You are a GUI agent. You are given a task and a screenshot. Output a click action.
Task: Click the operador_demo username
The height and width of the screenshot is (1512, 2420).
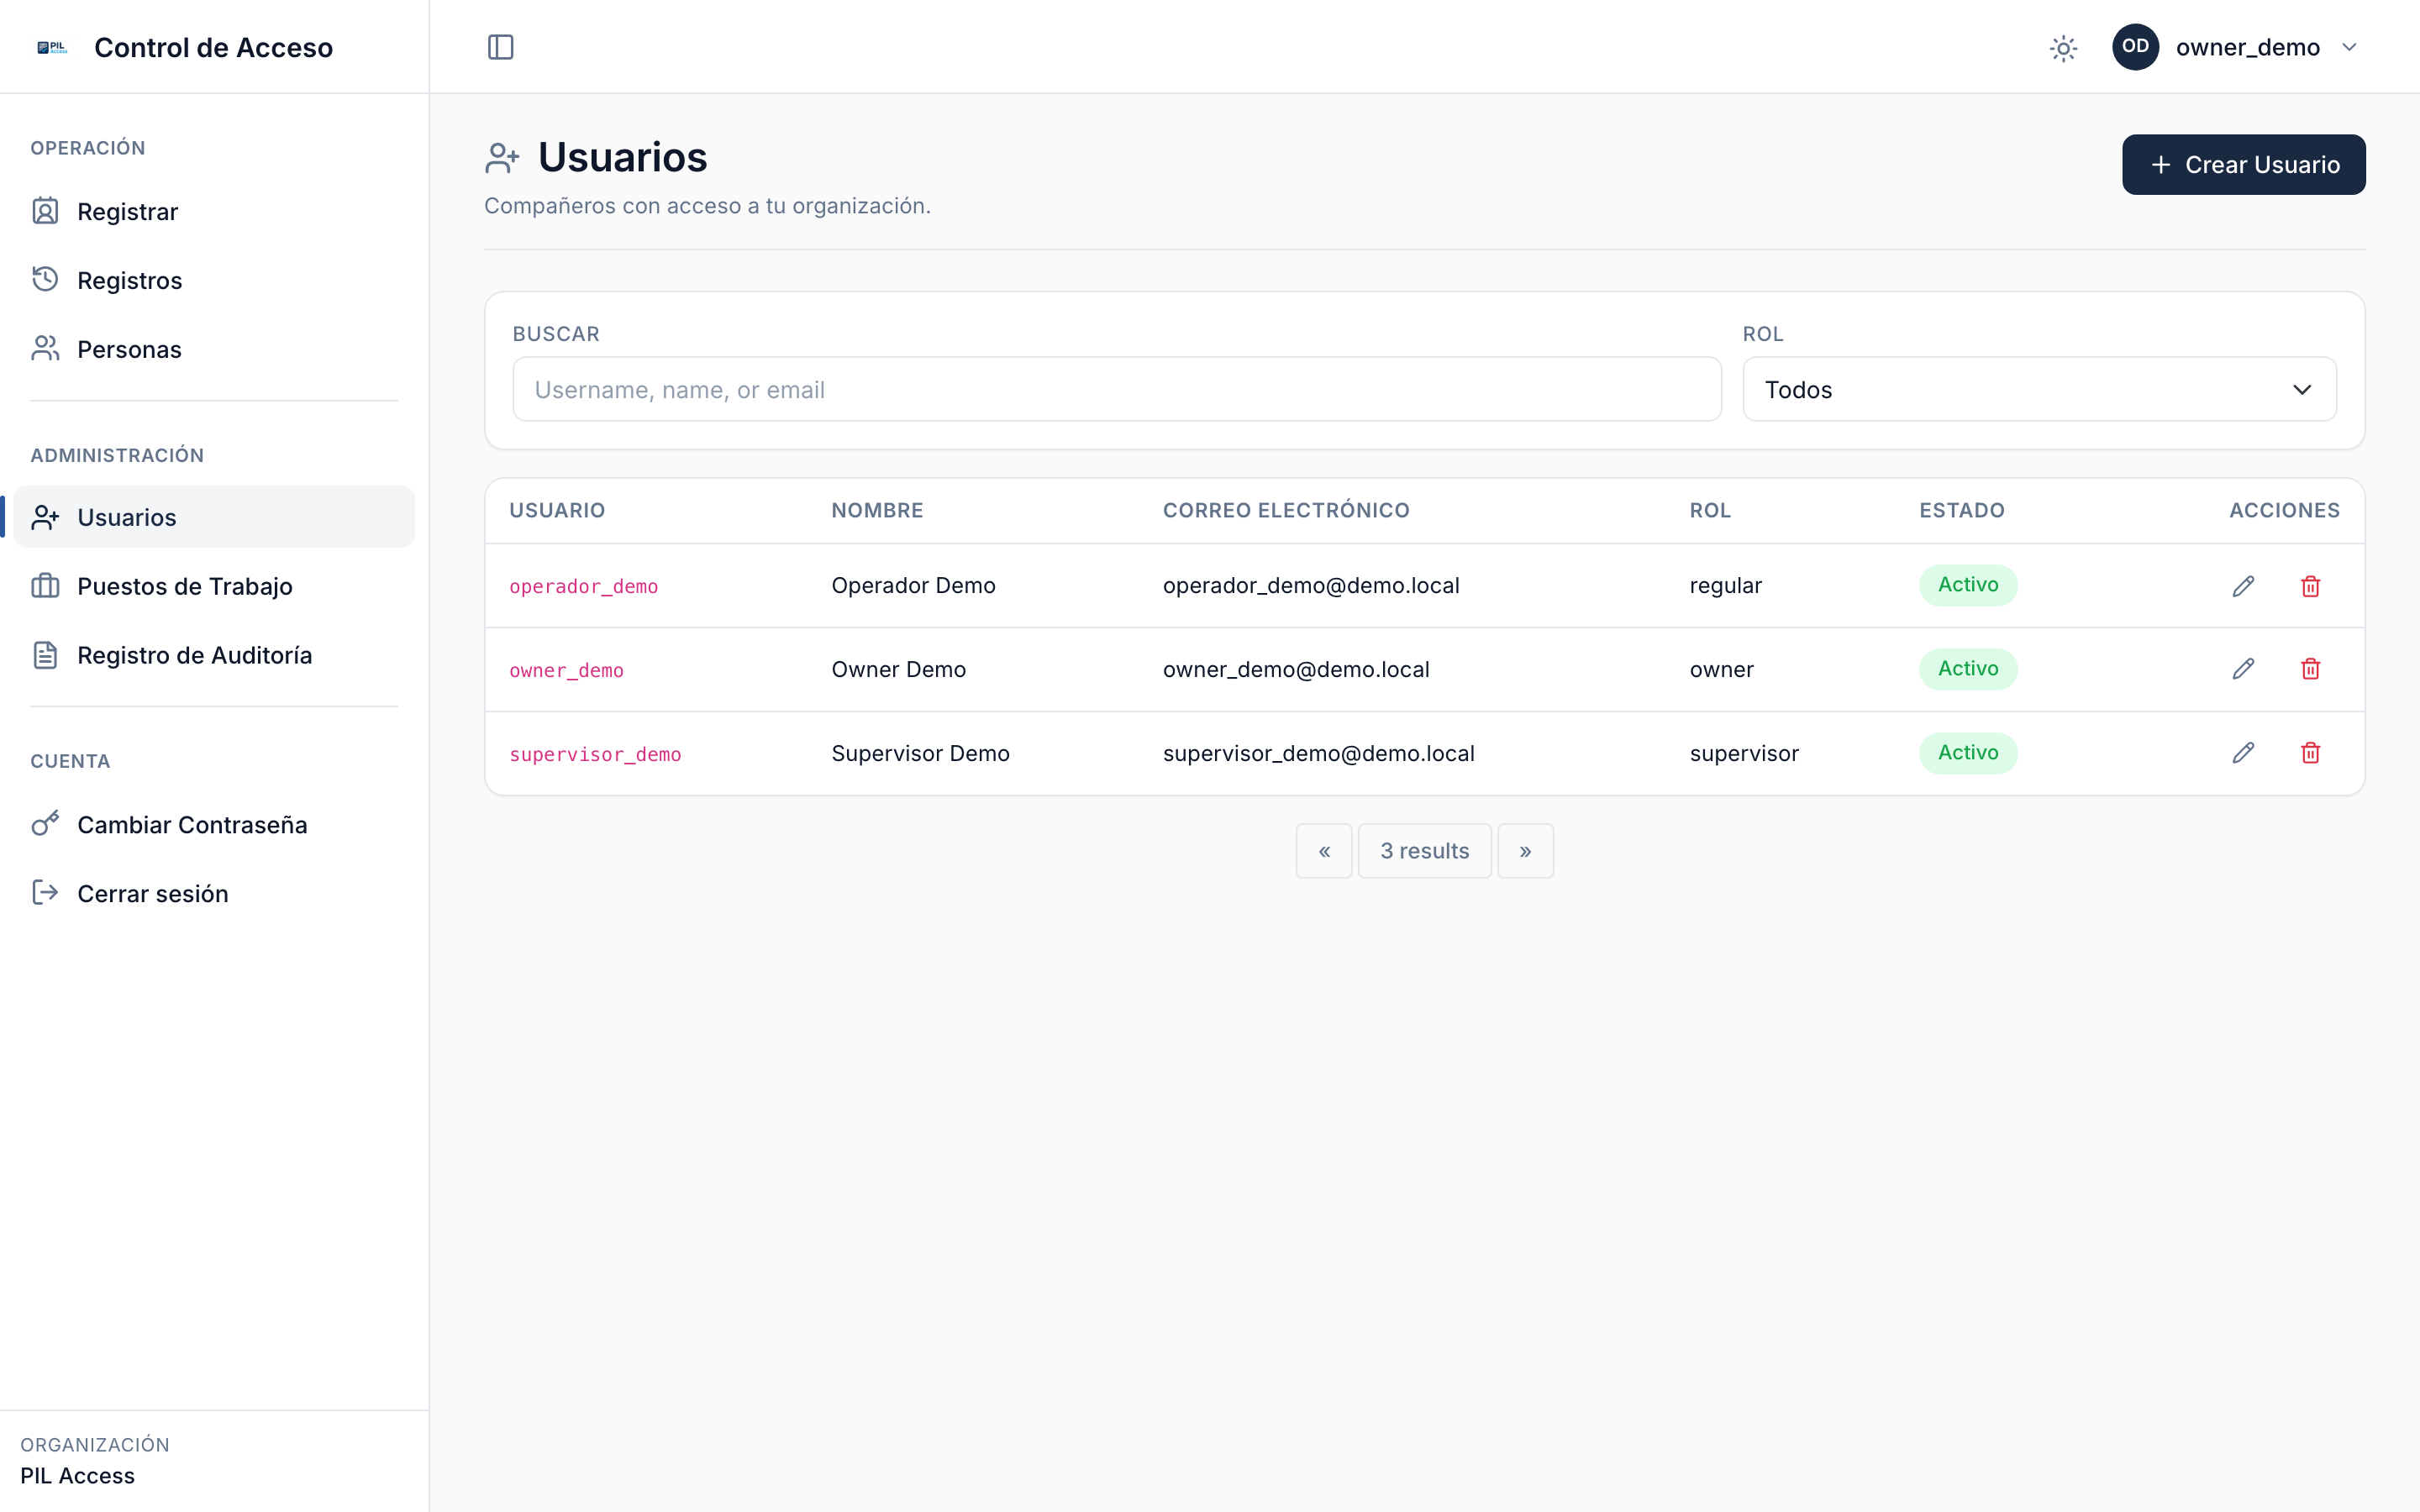(x=584, y=586)
